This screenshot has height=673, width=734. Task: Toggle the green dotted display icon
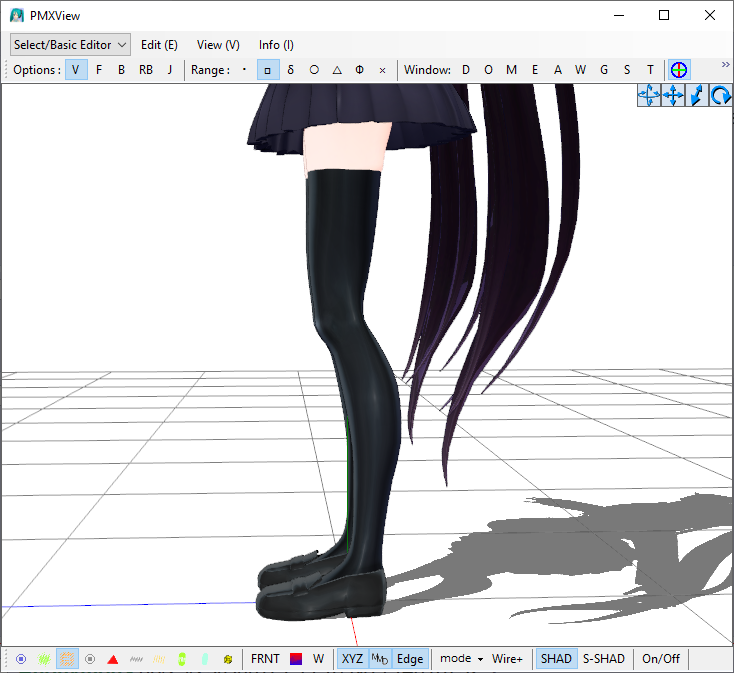(x=44, y=659)
